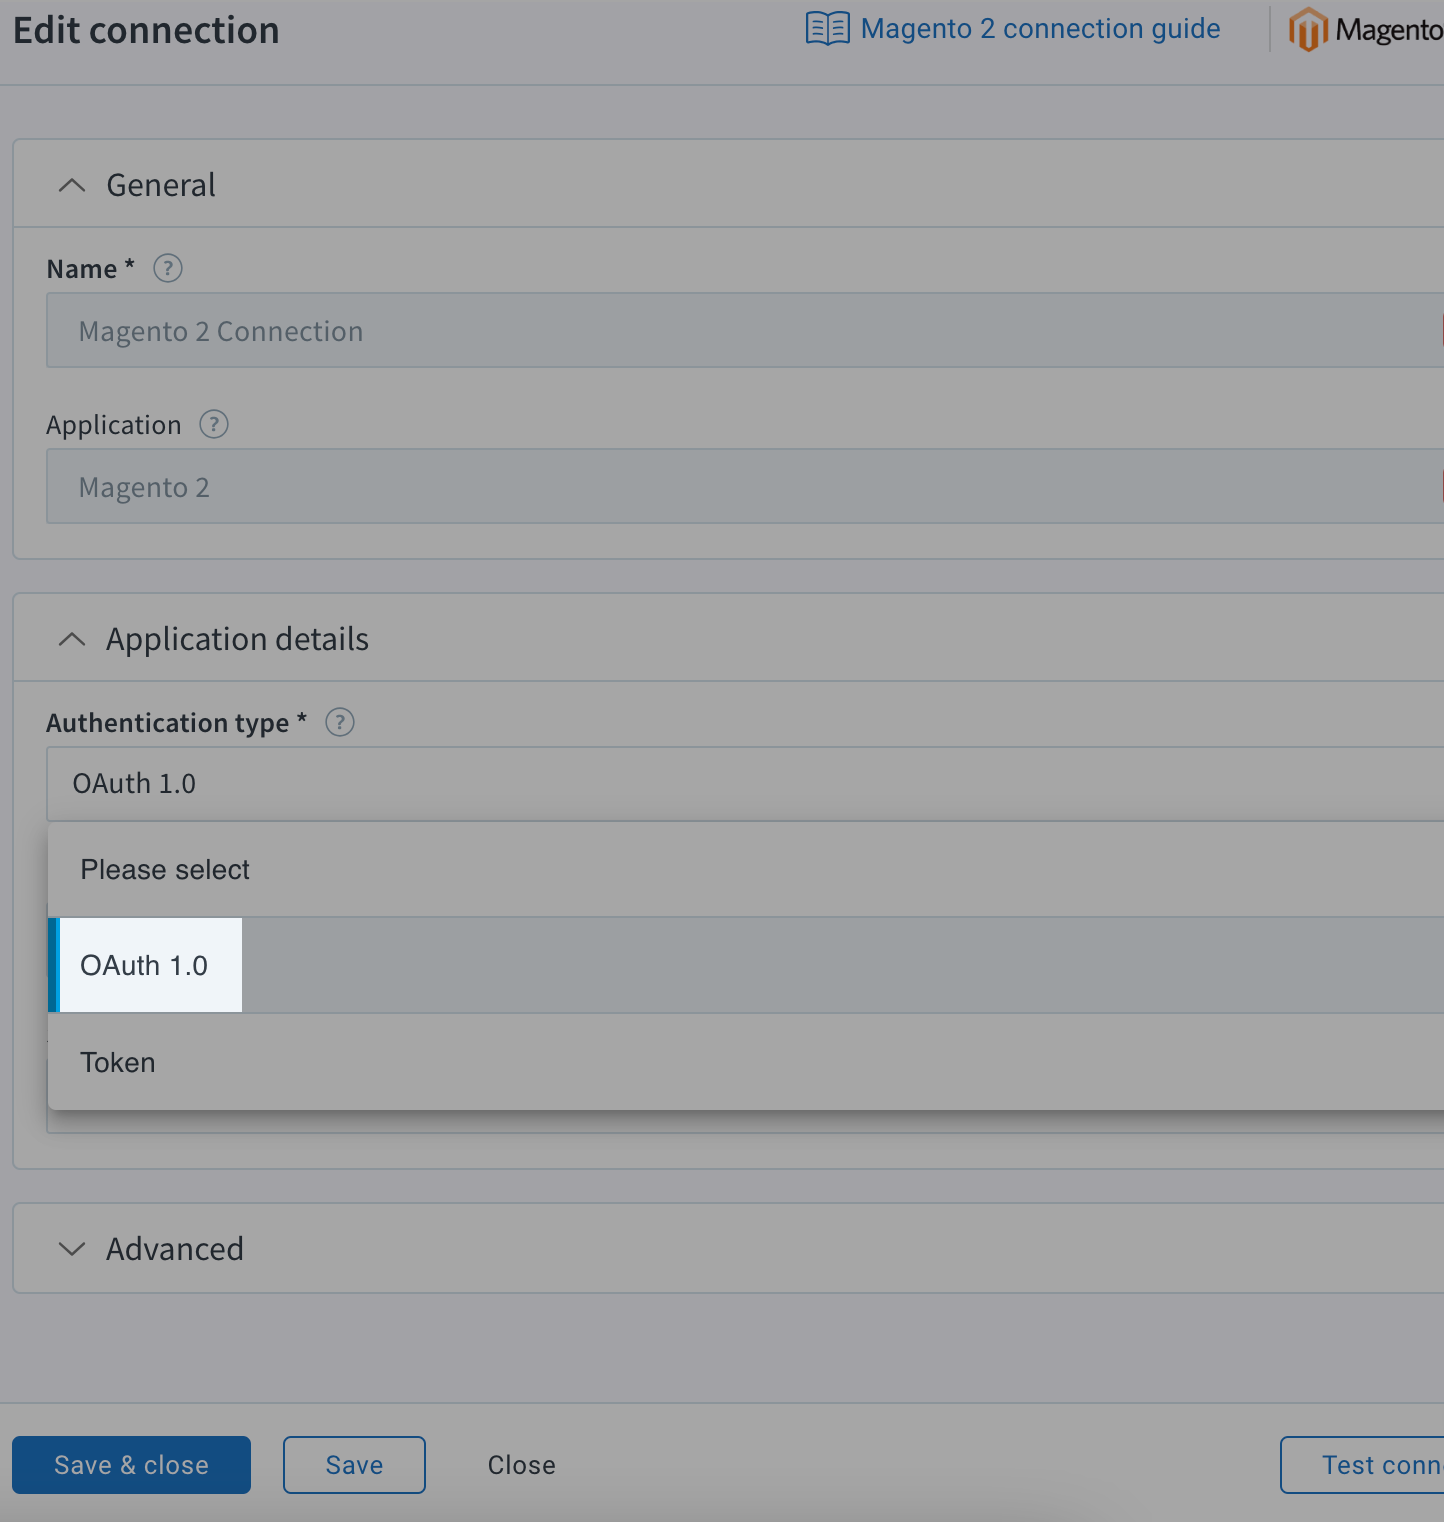Open the Authentication type dropdown
The height and width of the screenshot is (1522, 1444).
[745, 784]
